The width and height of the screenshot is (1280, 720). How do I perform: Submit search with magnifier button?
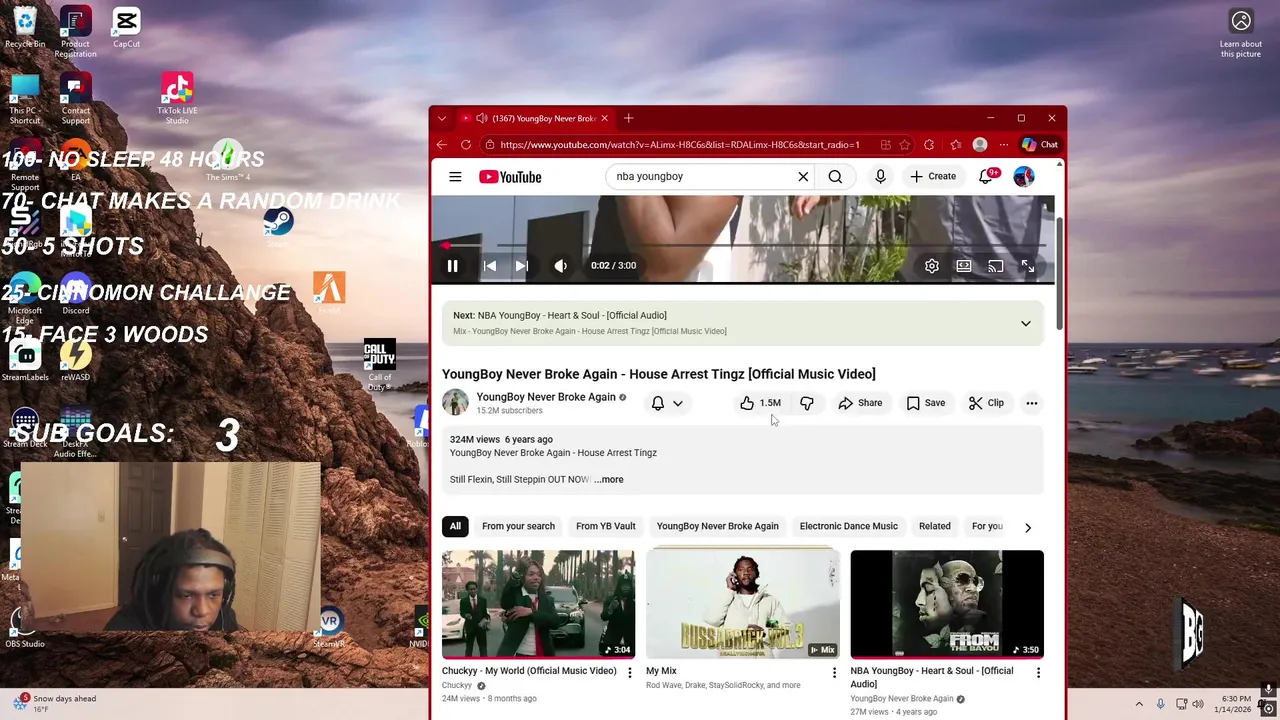[835, 177]
